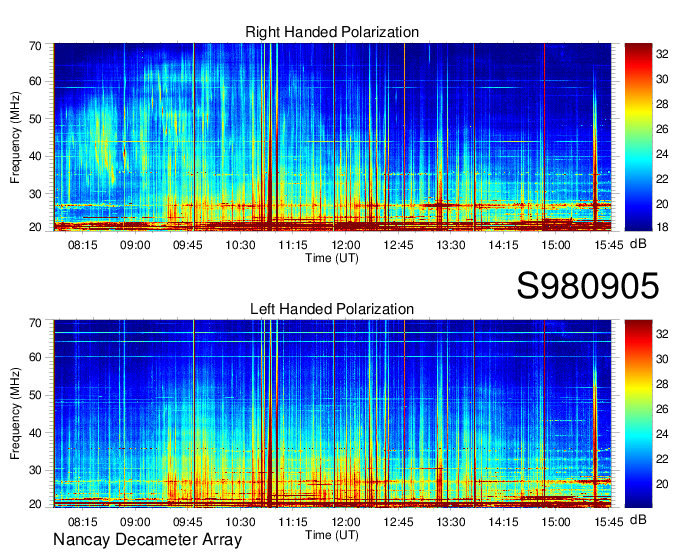
Task: Click the "60" frequency tick of the upper plot
Action: click(35, 81)
